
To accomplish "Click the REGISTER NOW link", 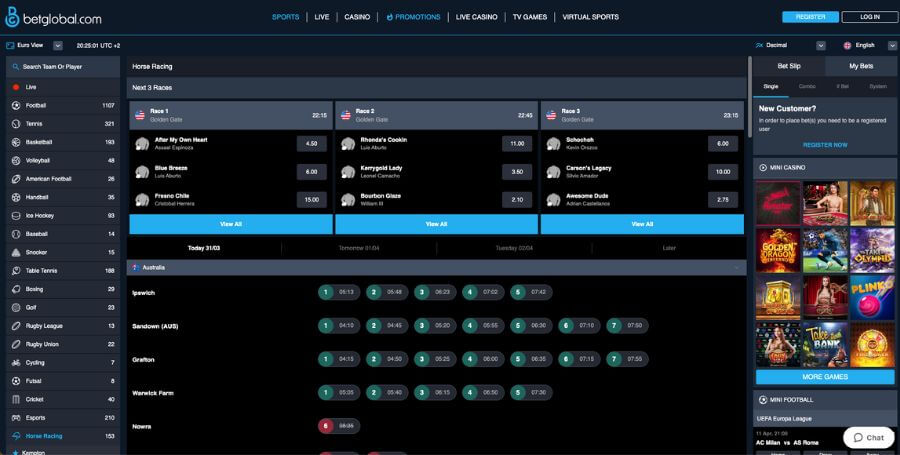I will coord(825,145).
